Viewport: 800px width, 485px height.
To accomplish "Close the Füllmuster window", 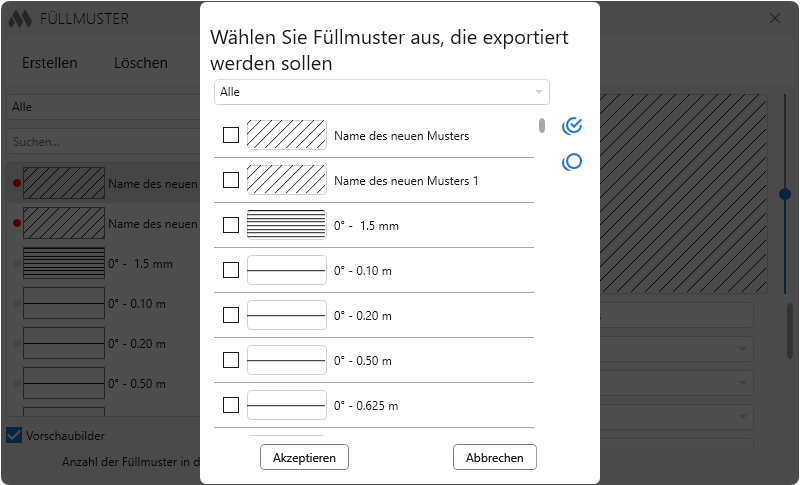I will click(774, 19).
